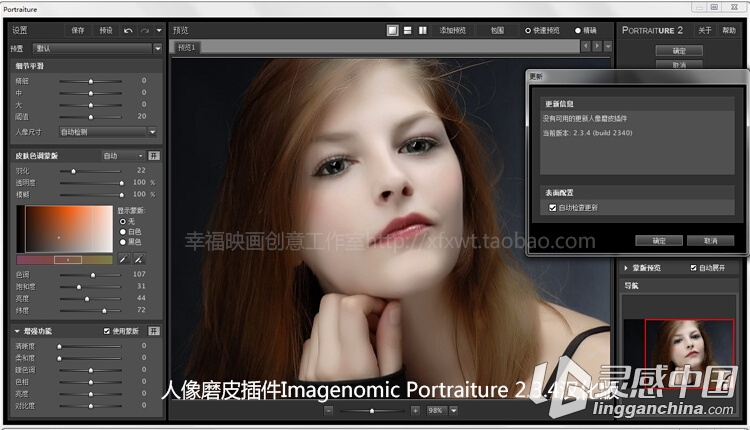Click 确定 button under Portraiture 2 title

click(679, 51)
